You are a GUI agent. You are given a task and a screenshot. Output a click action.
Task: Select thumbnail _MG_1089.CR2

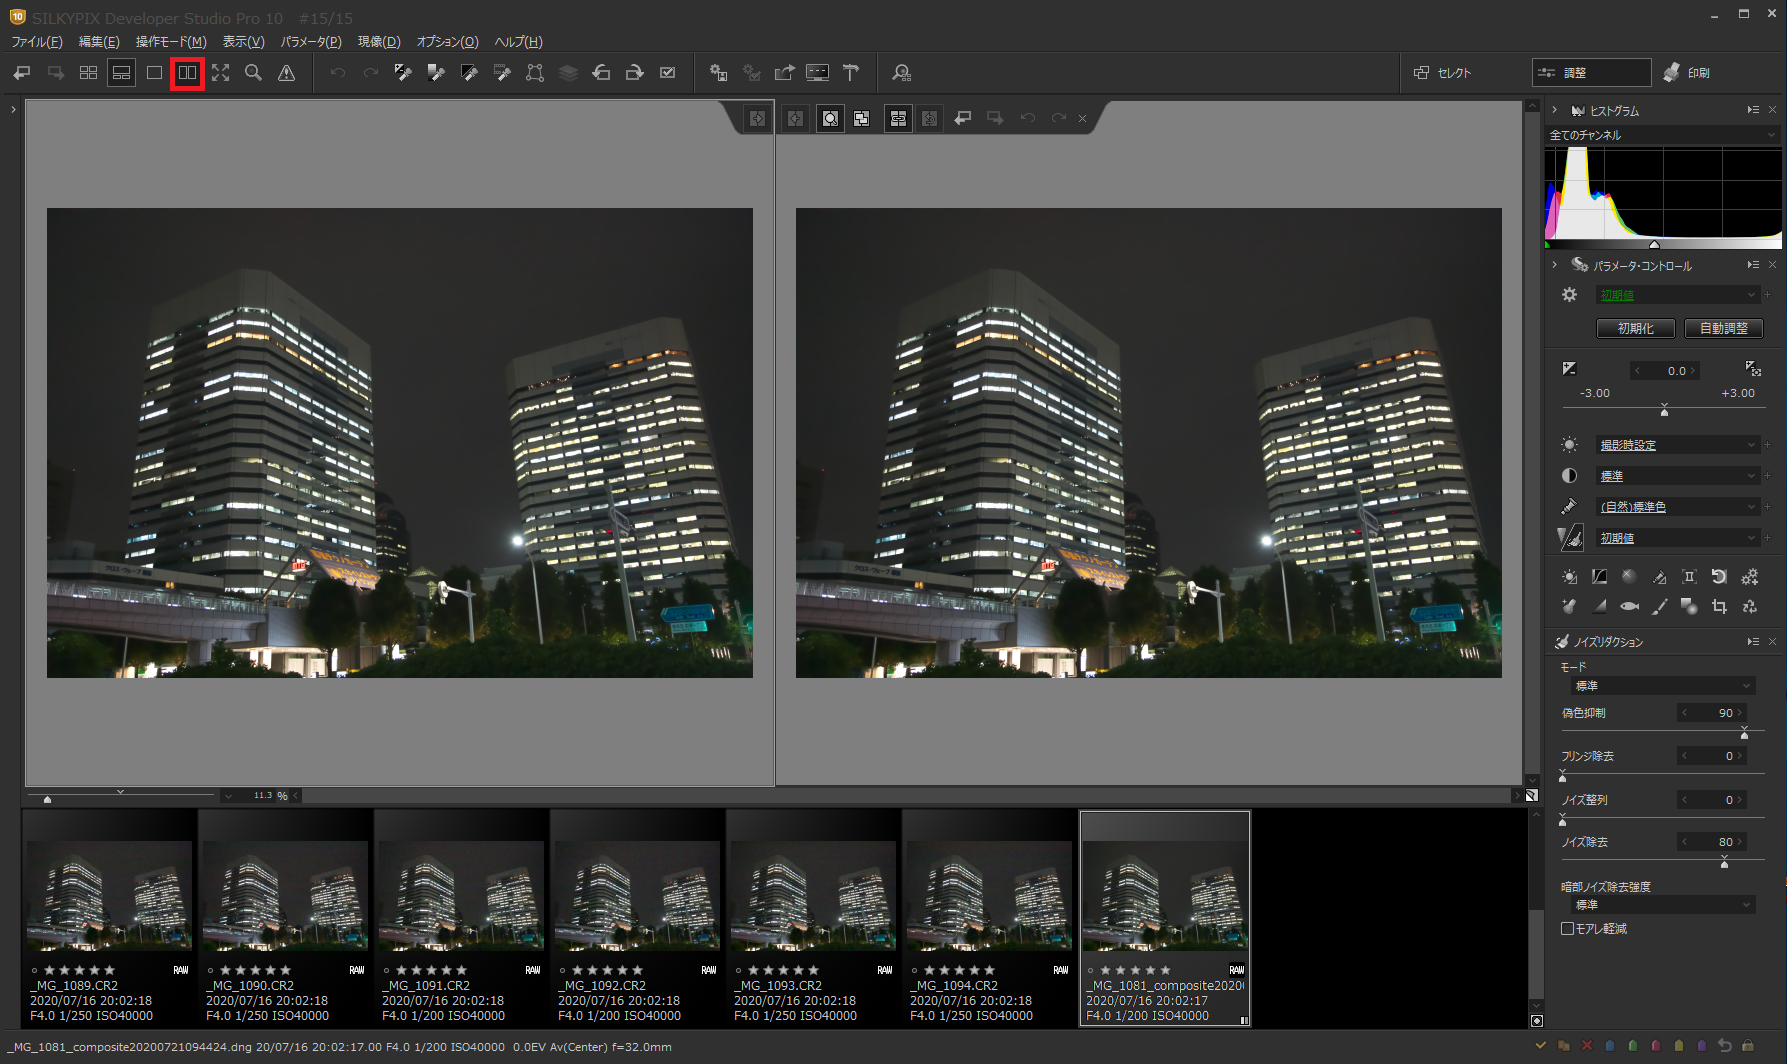coord(110,919)
